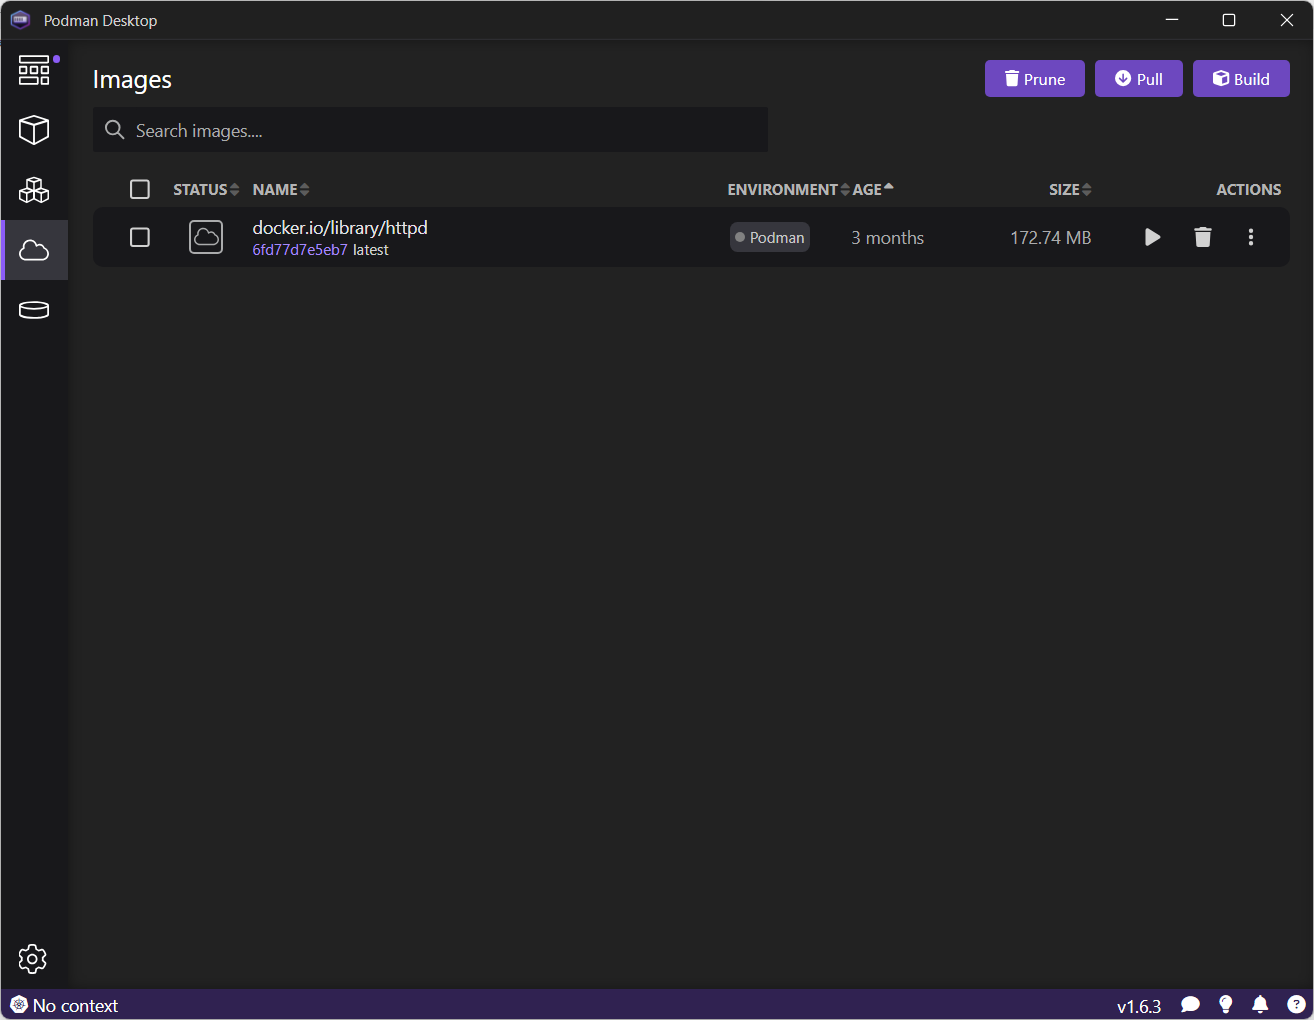Click the Prune button
1314x1020 pixels.
click(x=1034, y=79)
